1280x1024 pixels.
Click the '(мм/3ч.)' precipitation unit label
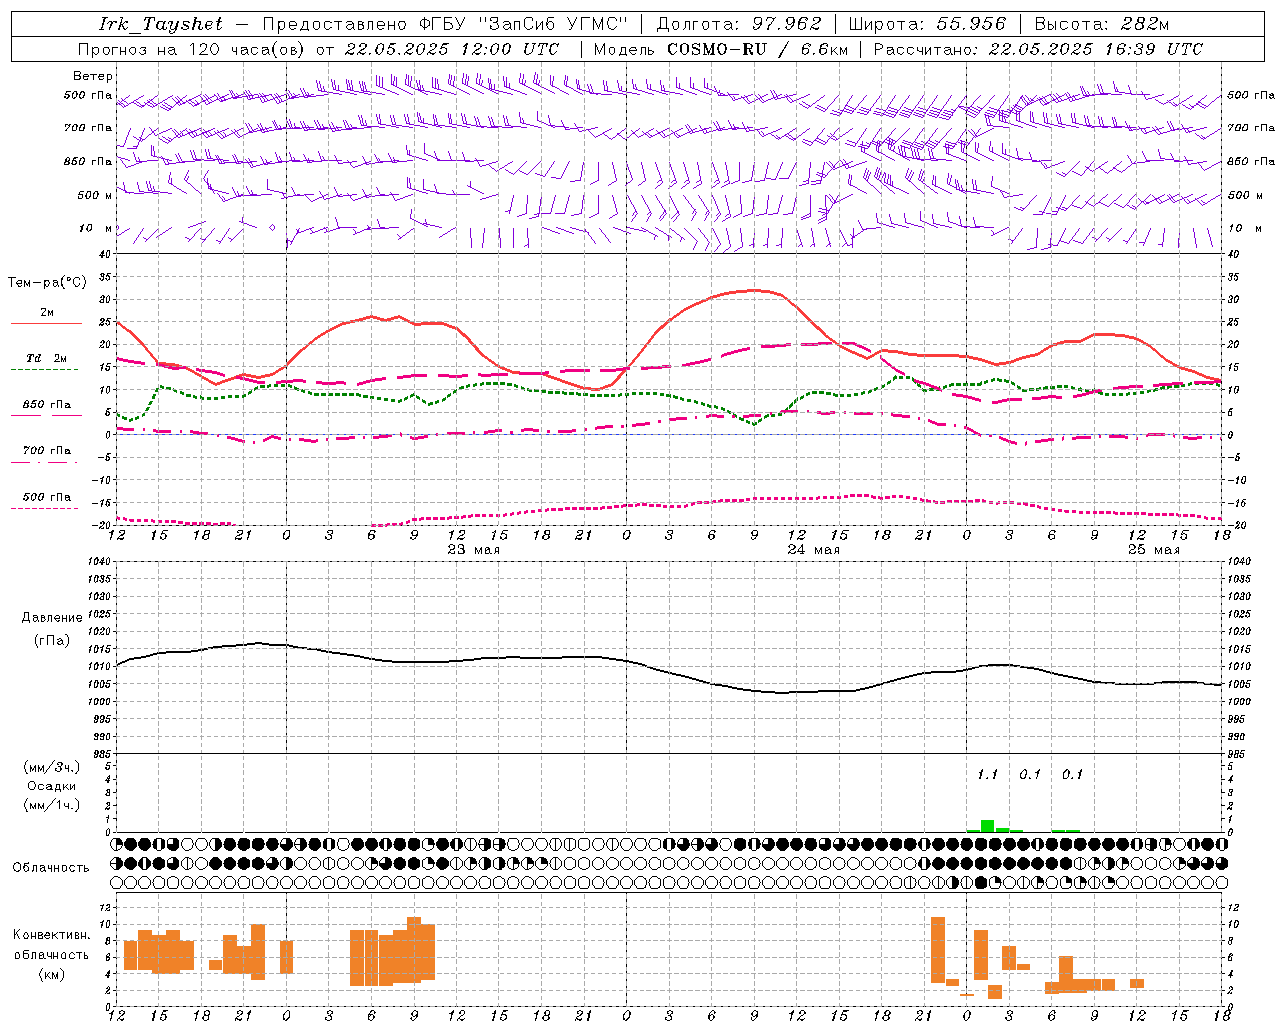pos(51,767)
